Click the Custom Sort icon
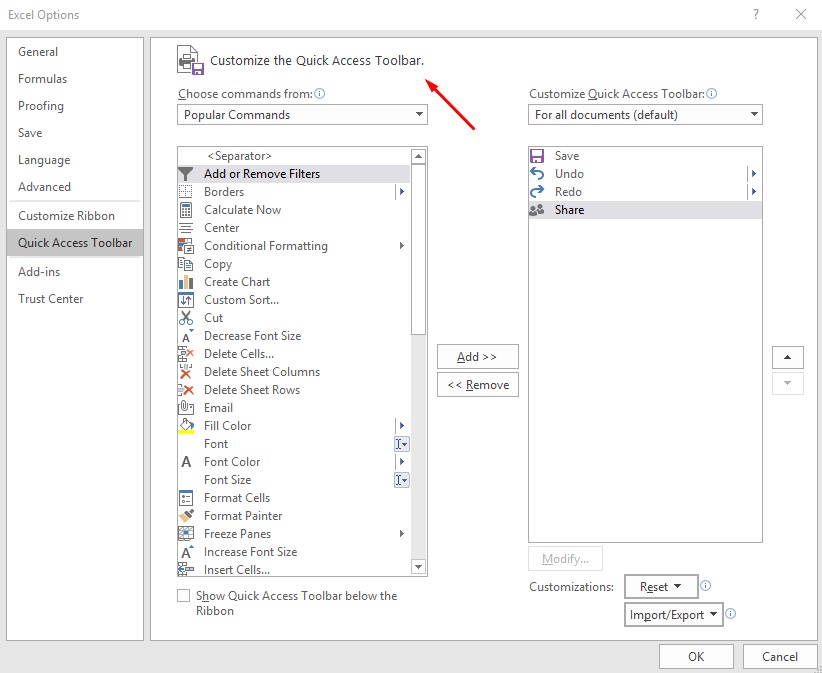 click(x=186, y=300)
